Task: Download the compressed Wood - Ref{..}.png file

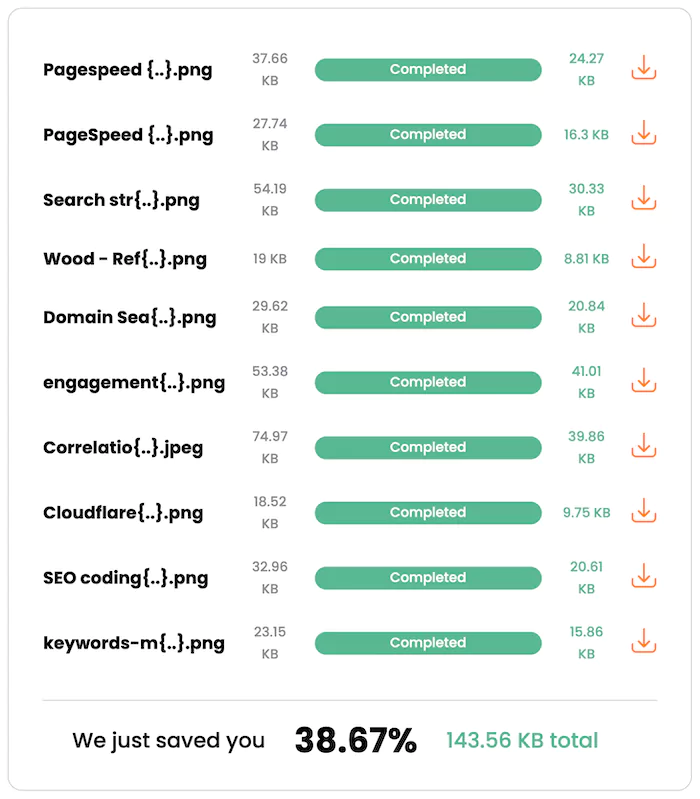Action: [643, 258]
